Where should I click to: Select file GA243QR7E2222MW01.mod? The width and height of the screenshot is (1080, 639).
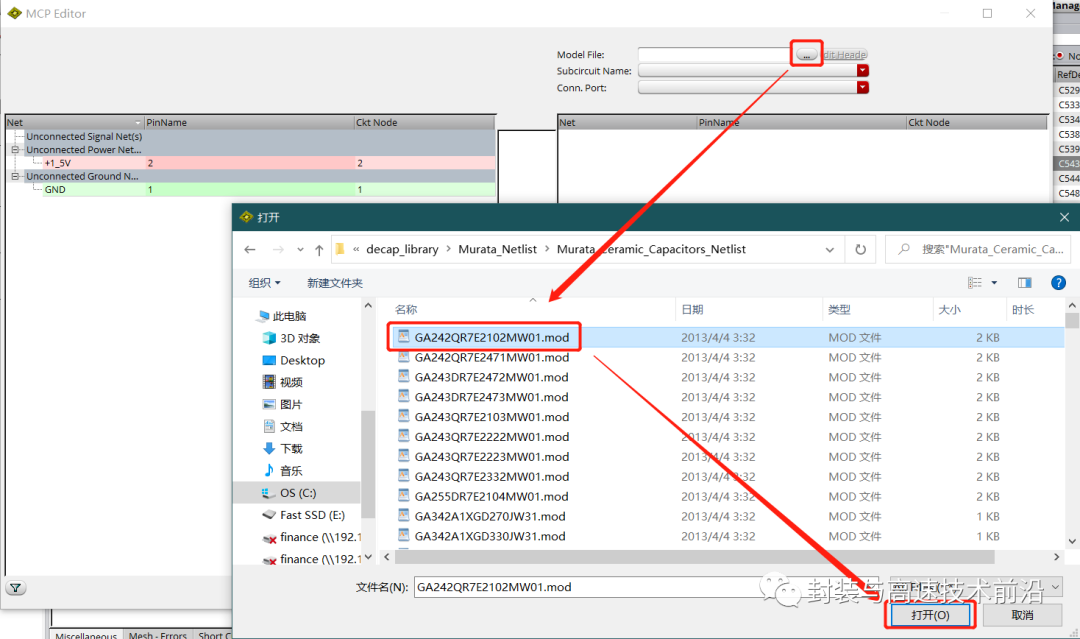492,437
